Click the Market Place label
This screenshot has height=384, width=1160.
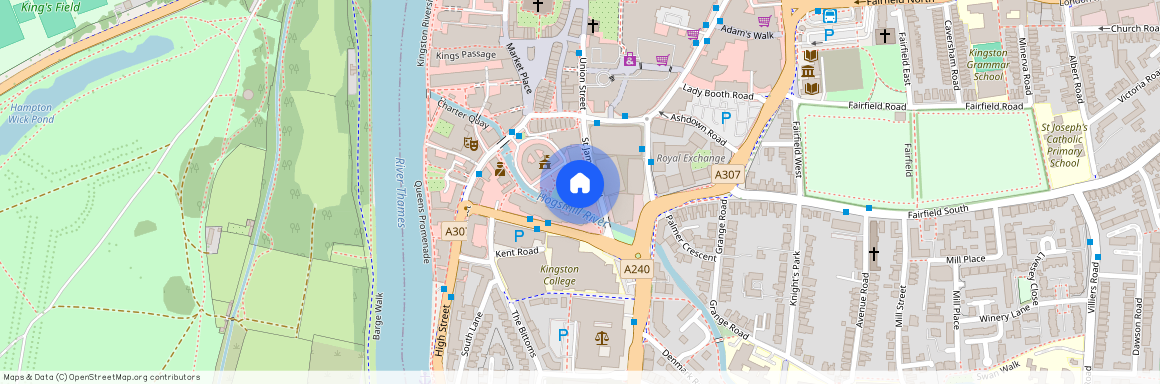(x=519, y=67)
